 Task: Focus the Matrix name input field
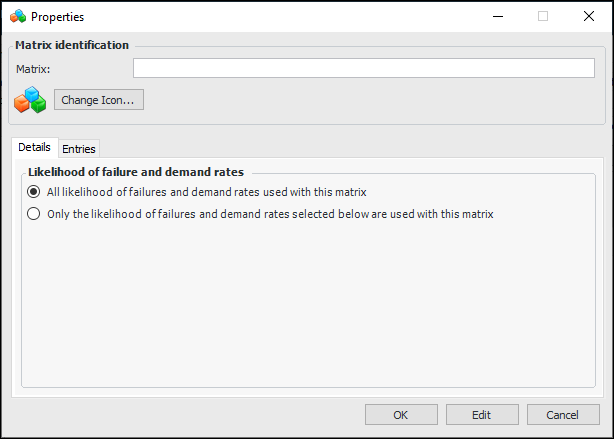pos(363,68)
